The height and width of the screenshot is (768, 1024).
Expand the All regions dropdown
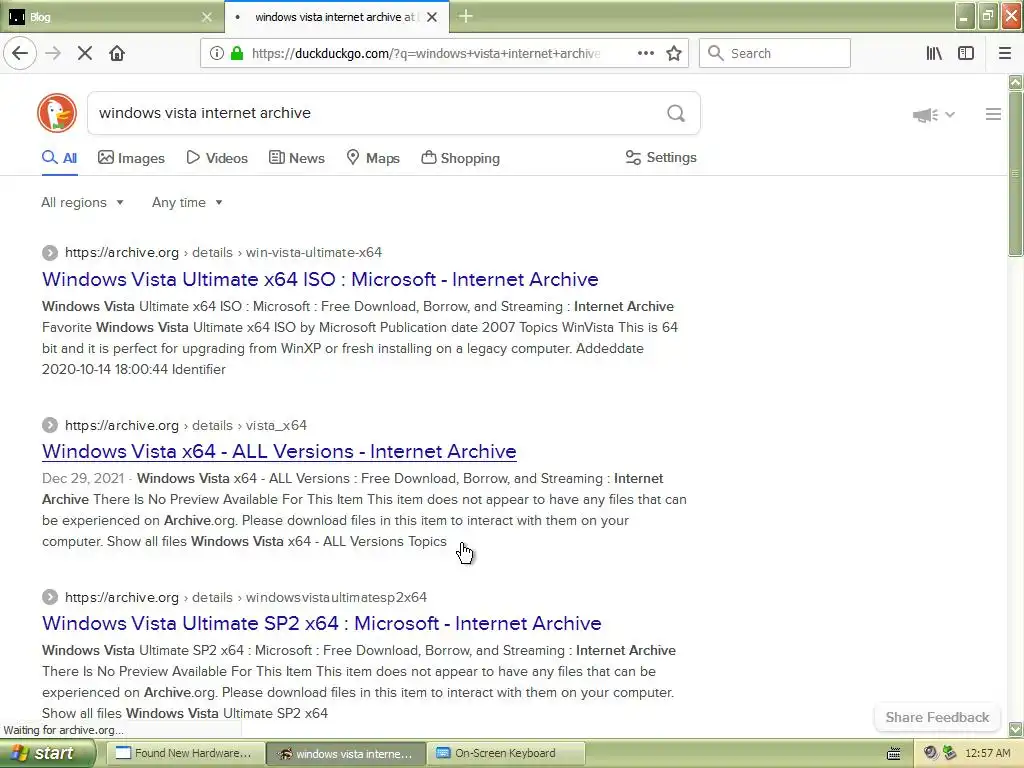point(82,202)
